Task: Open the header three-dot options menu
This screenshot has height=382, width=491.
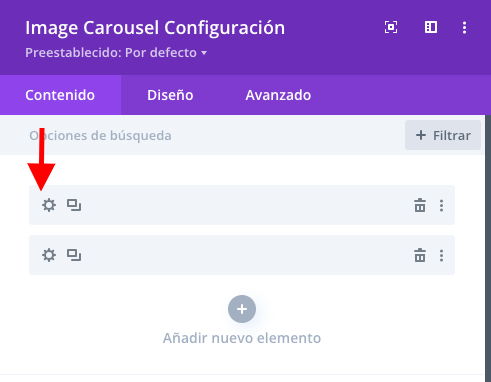Action: point(464,27)
